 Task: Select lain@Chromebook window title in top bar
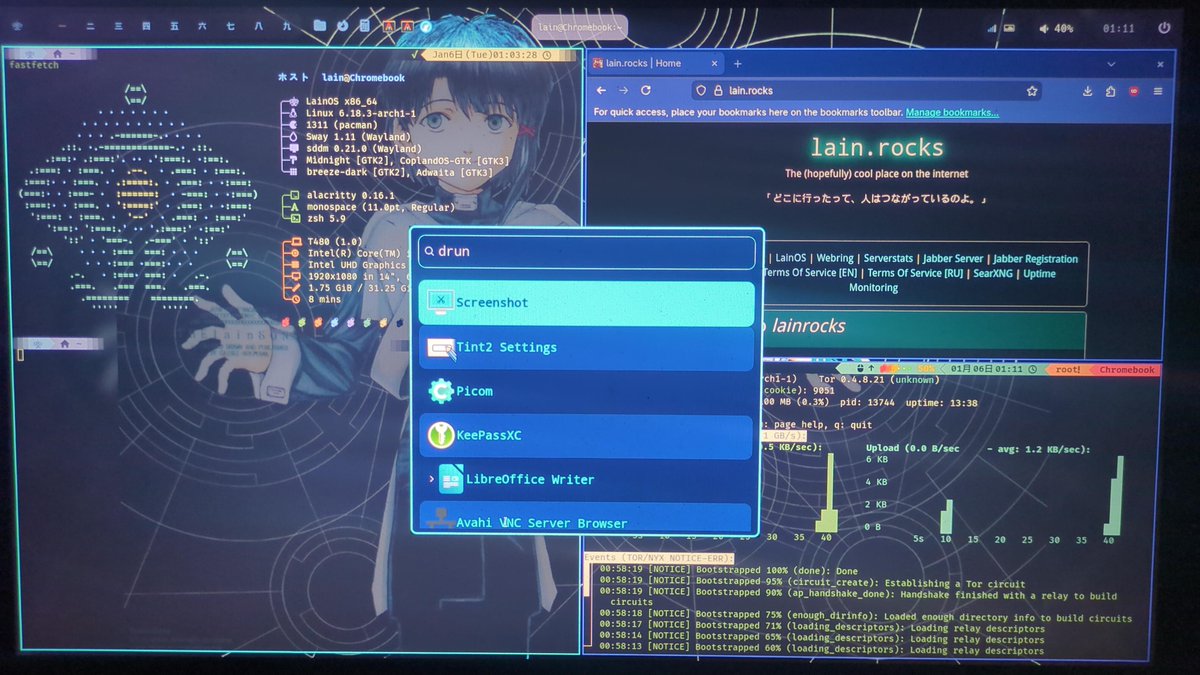(579, 28)
